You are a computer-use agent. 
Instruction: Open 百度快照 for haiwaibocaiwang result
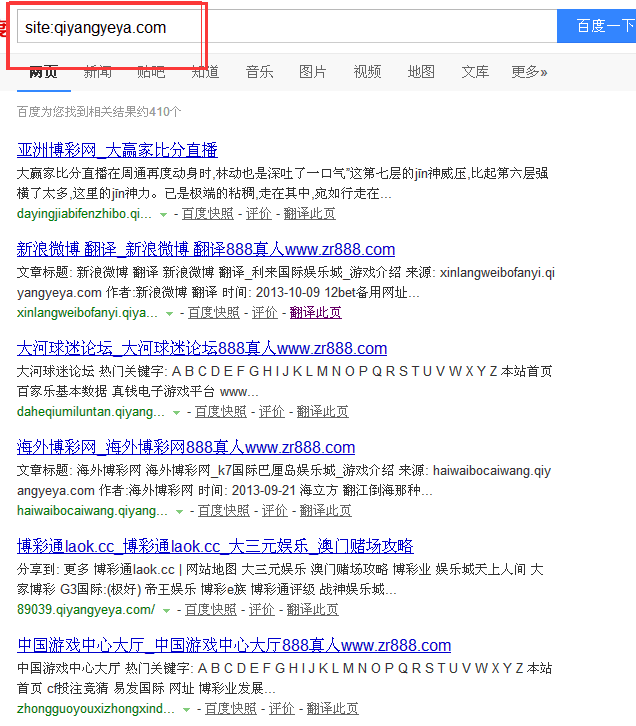point(224,511)
